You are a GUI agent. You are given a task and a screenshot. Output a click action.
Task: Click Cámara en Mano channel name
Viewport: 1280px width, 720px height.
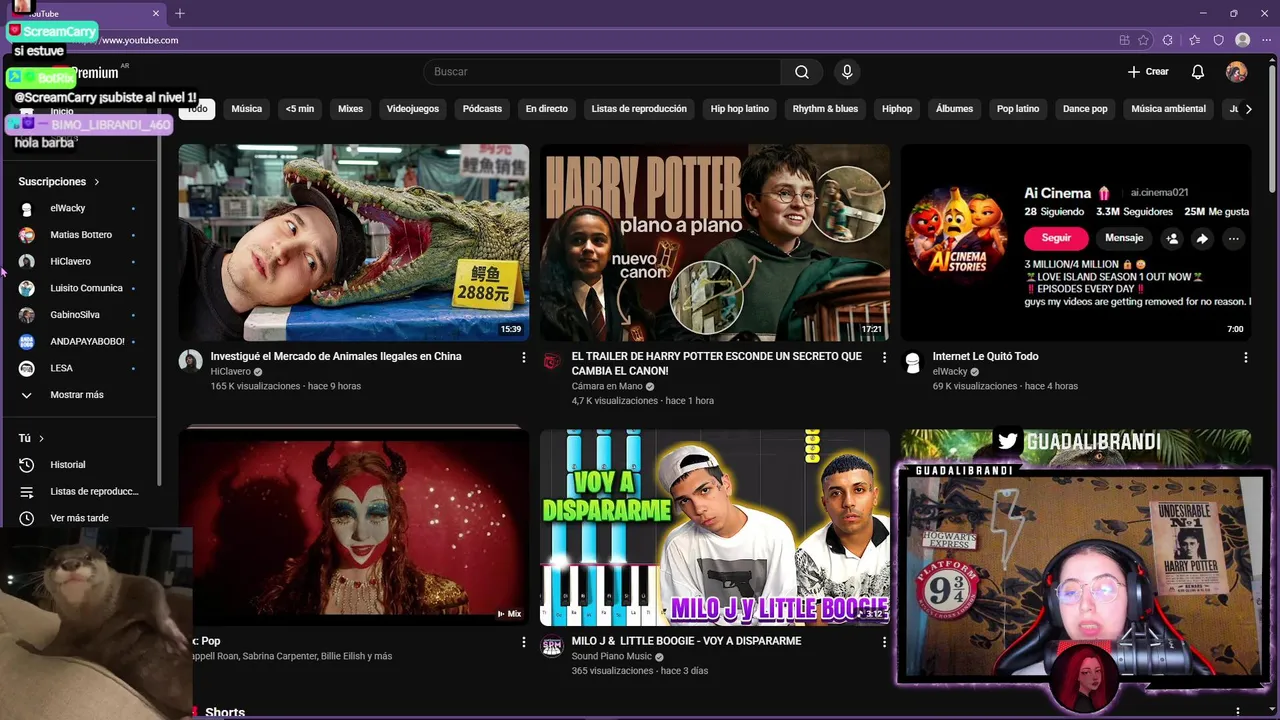click(607, 386)
